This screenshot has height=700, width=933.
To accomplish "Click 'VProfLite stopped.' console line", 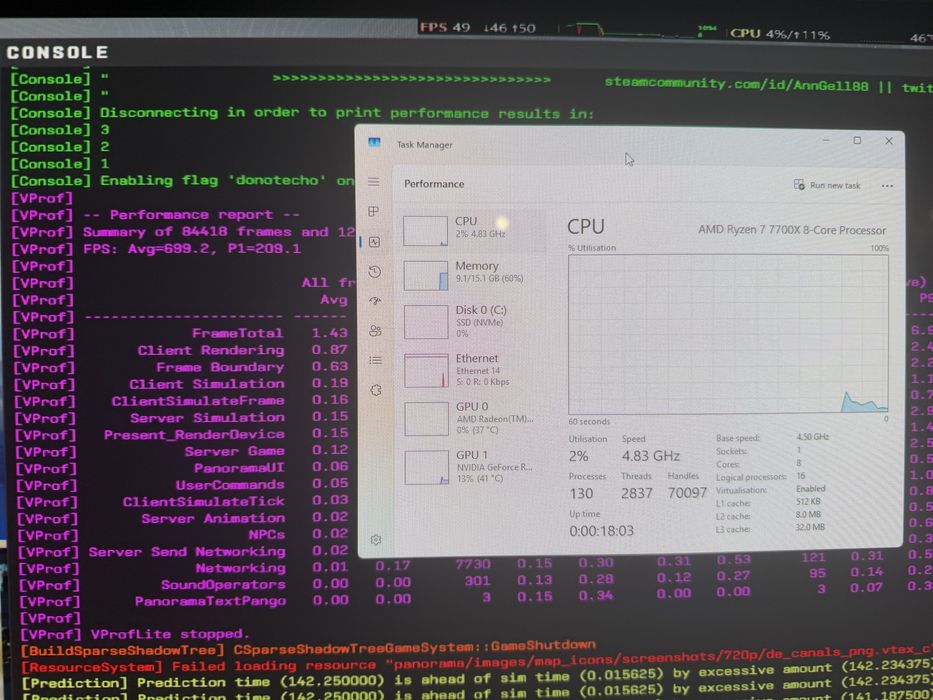I will click(170, 634).
